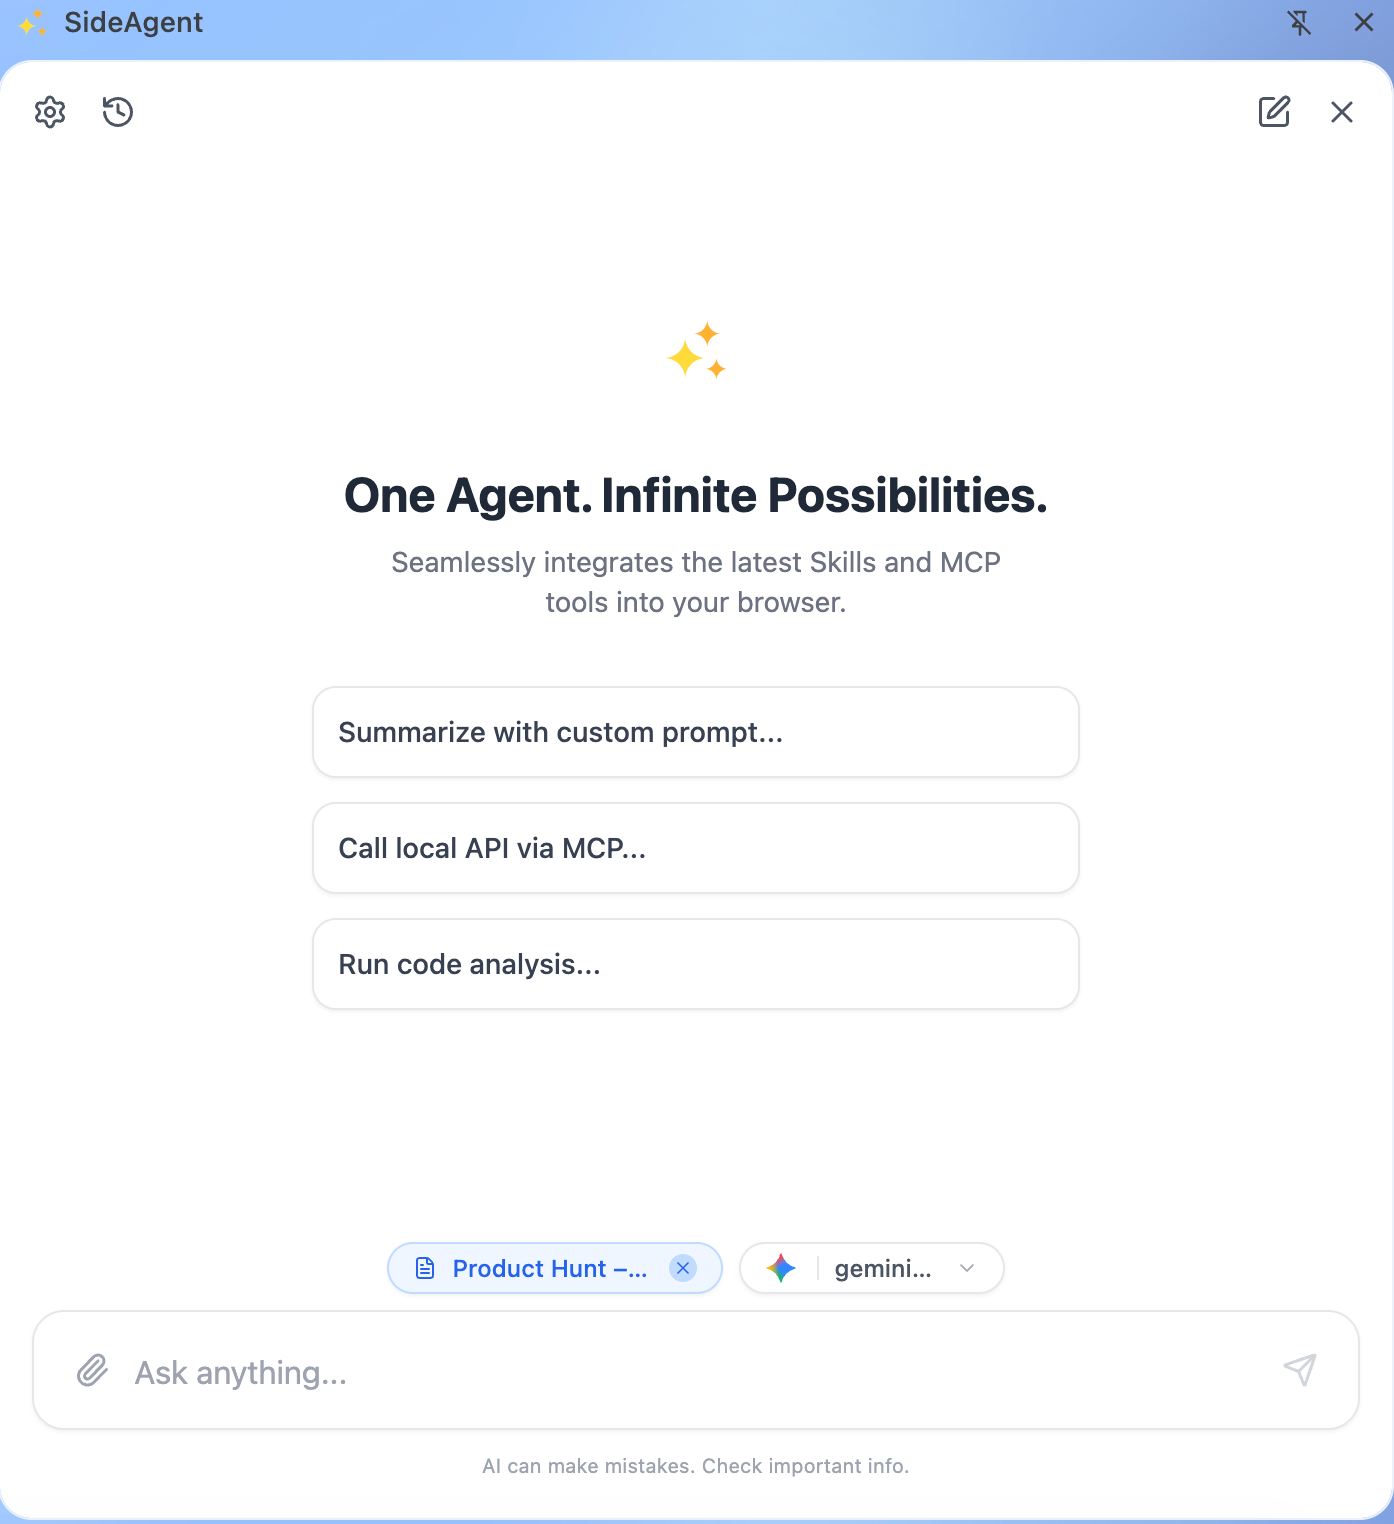Click the Product Hunt context chip label
This screenshot has height=1524, width=1394.
549,1268
